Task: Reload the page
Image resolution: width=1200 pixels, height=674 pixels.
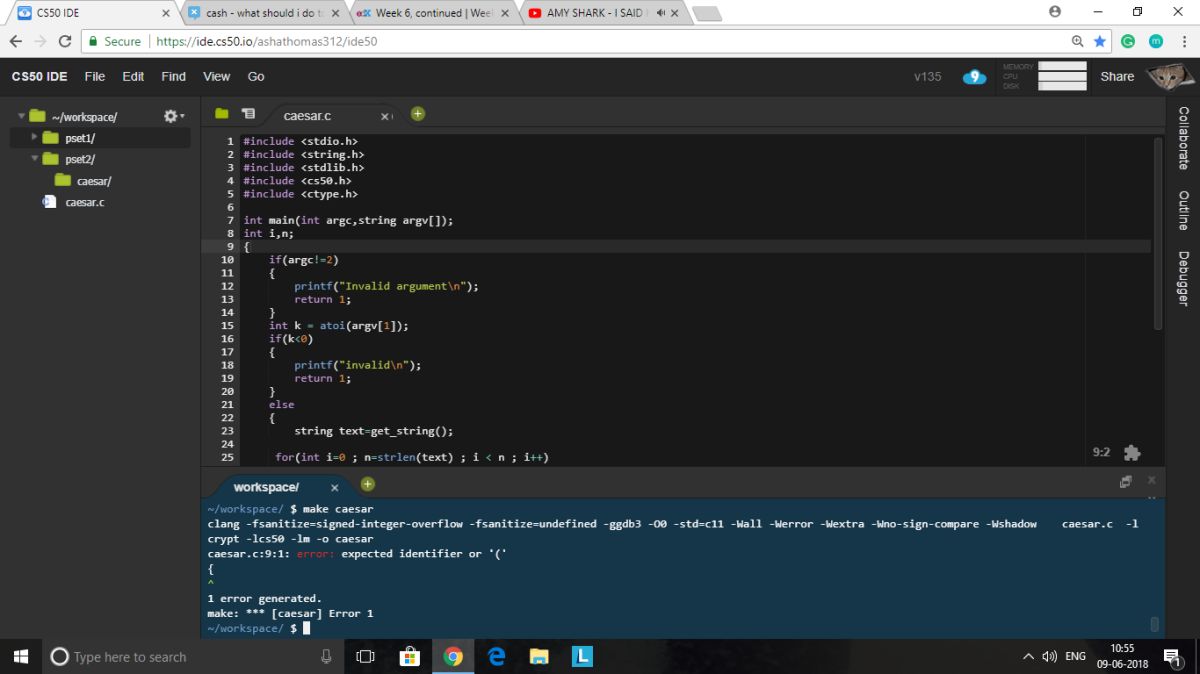Action: click(x=65, y=41)
